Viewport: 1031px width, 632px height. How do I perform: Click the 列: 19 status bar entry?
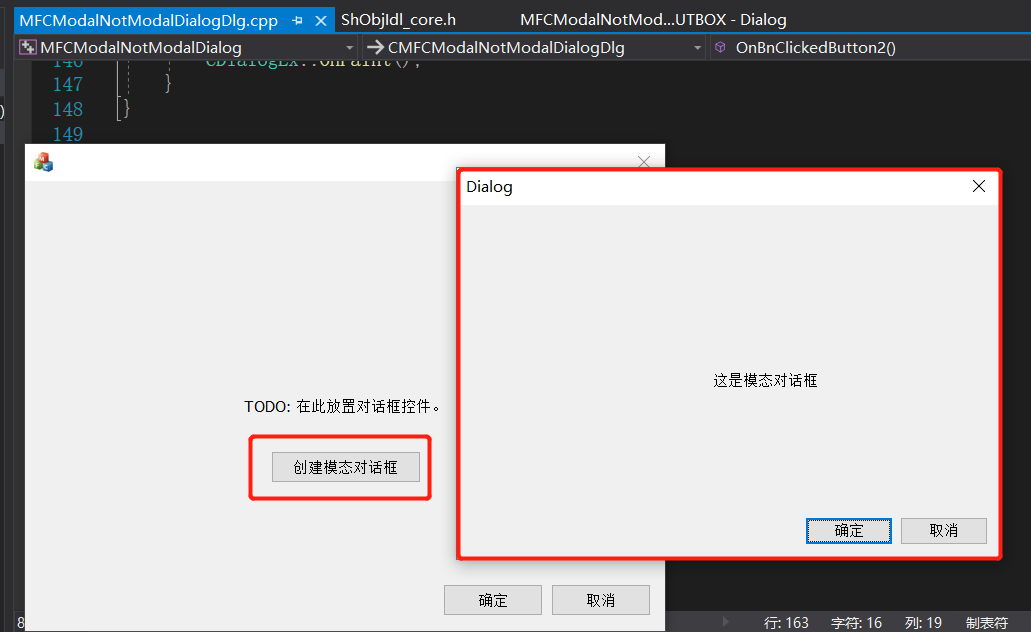[x=923, y=623]
